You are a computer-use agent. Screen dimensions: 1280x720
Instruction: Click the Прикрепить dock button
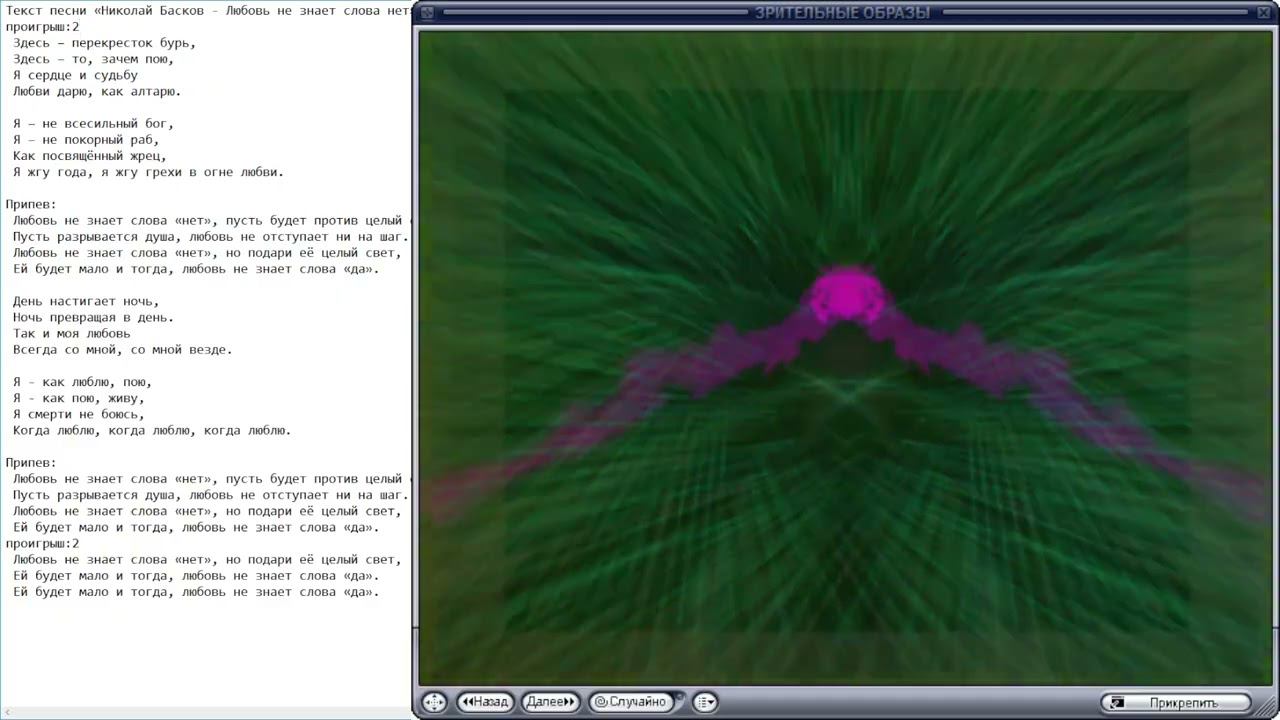pyautogui.click(x=1176, y=702)
